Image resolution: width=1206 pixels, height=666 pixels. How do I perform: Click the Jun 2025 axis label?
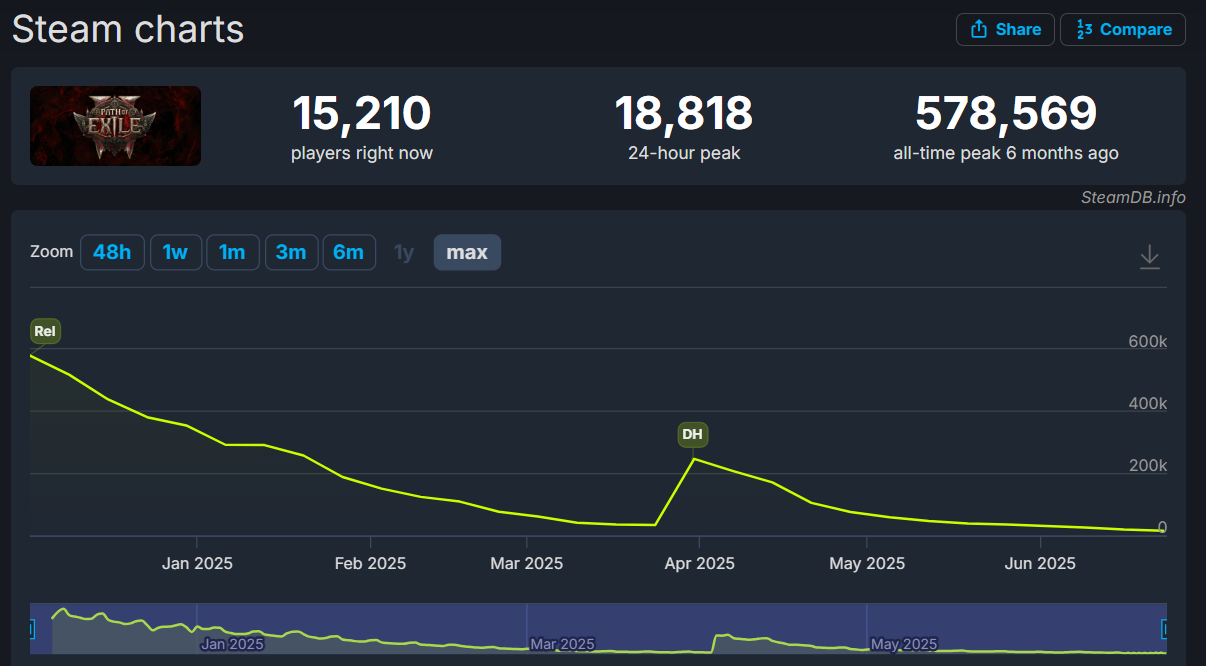tap(1040, 563)
